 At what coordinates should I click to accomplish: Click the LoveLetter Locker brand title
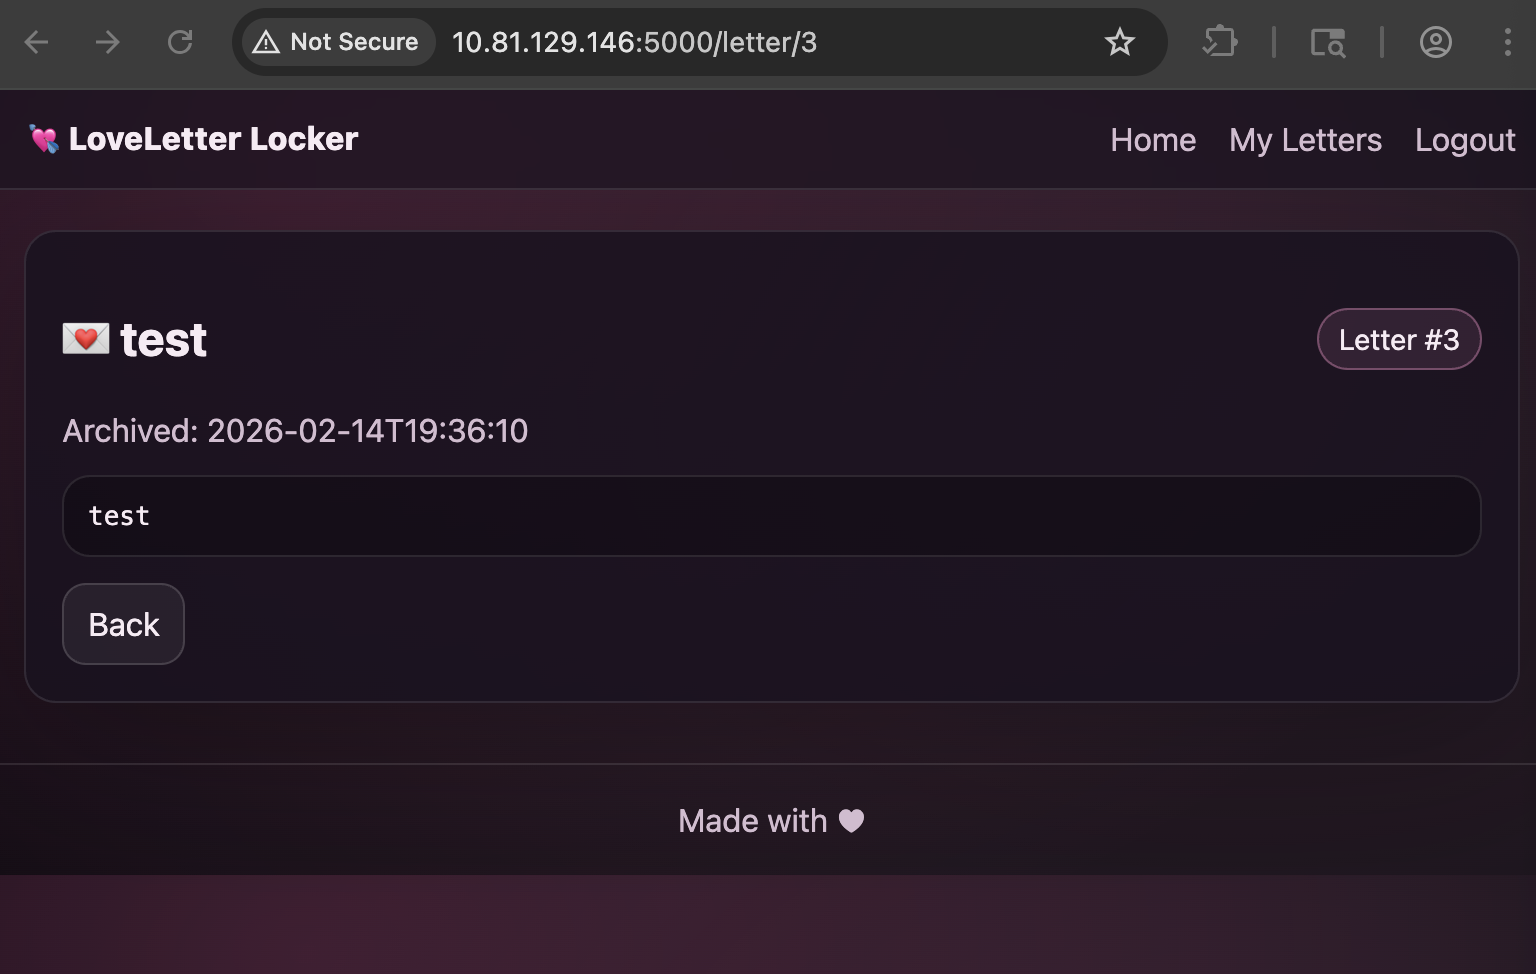click(x=213, y=139)
